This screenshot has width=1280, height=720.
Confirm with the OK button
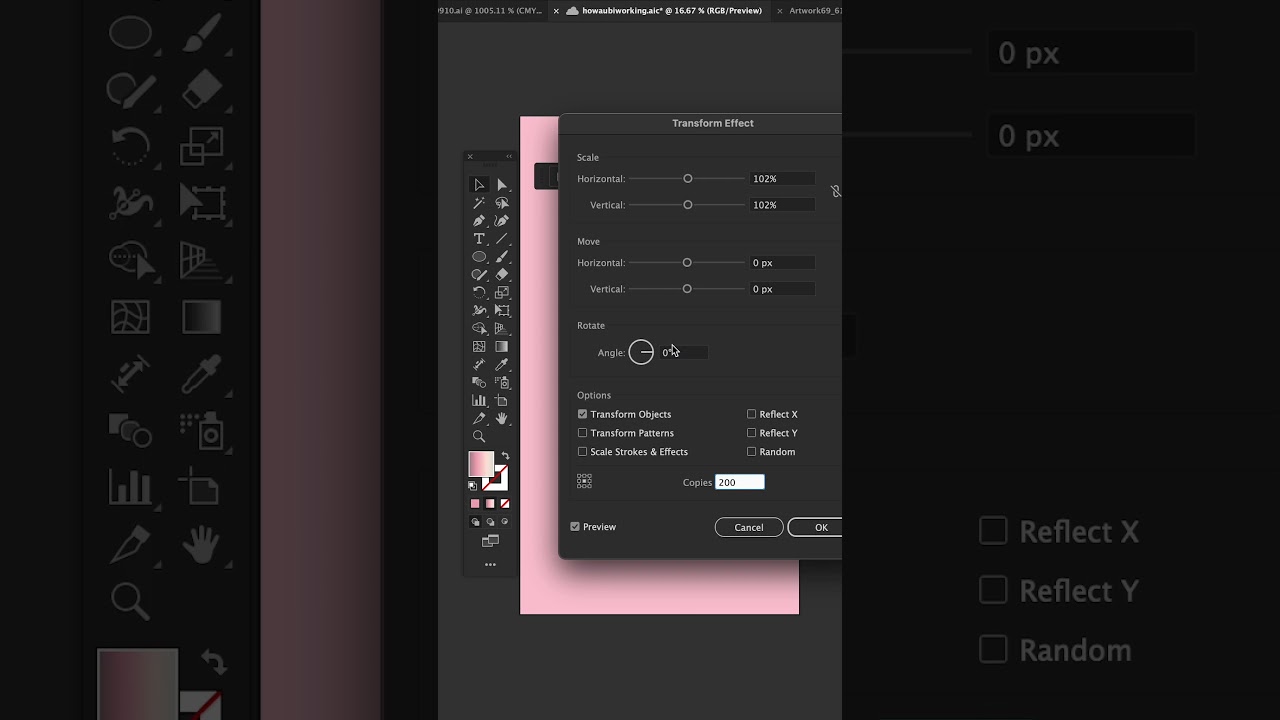816,527
